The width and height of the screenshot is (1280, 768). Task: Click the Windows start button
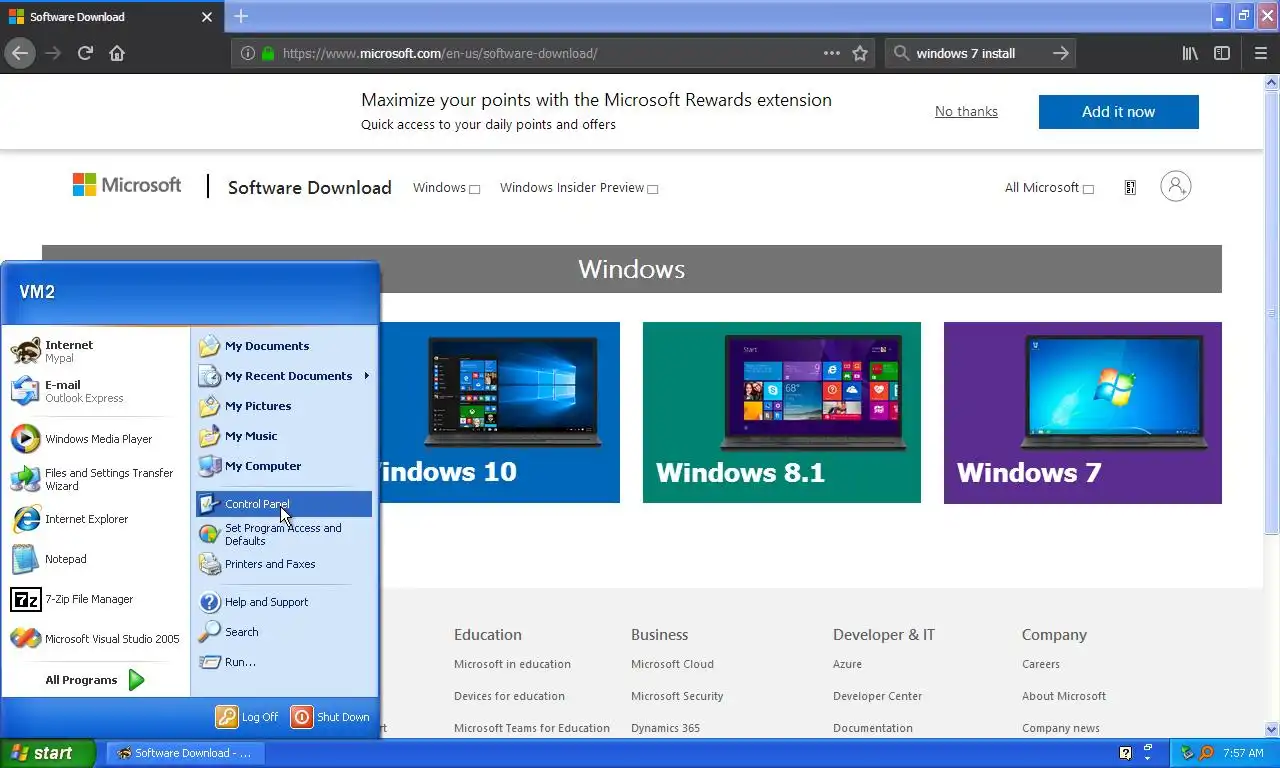pos(47,753)
